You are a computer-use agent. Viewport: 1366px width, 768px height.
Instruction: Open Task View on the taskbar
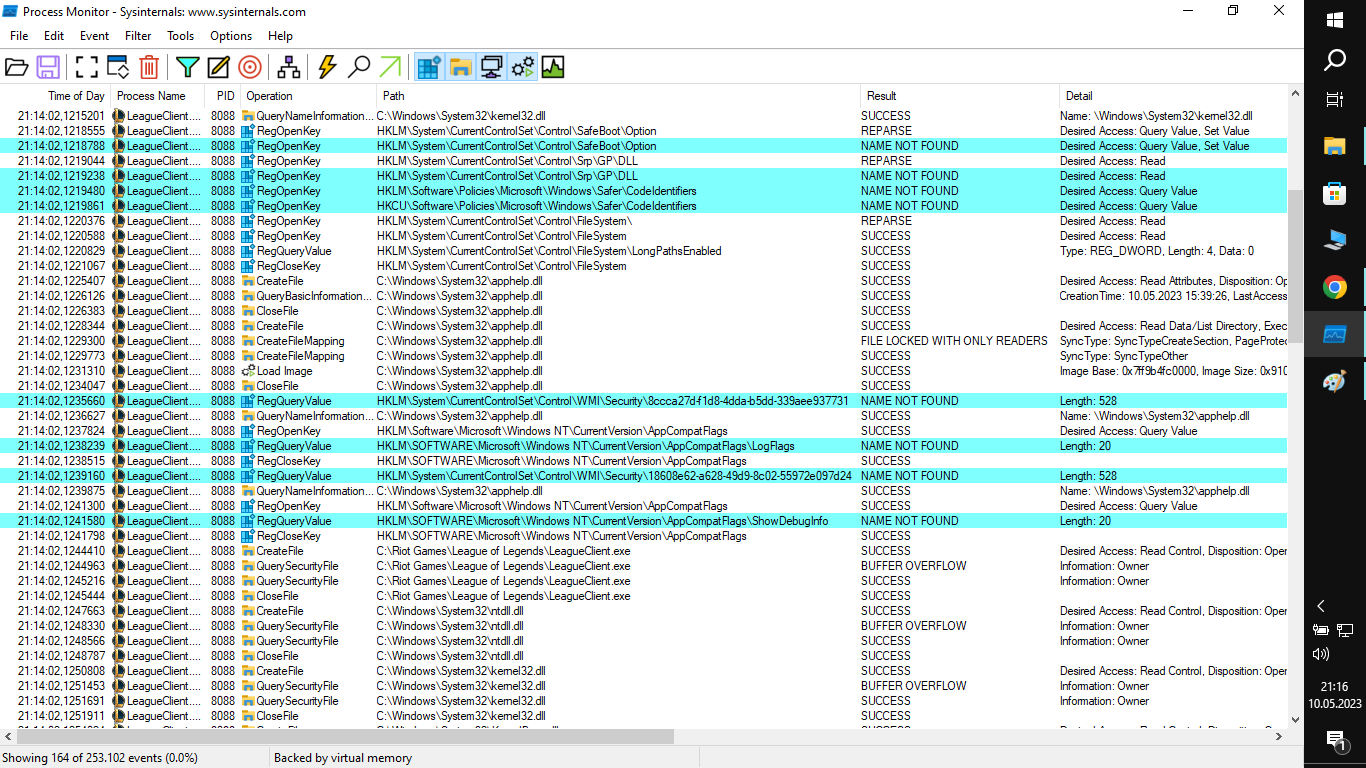pyautogui.click(x=1335, y=100)
